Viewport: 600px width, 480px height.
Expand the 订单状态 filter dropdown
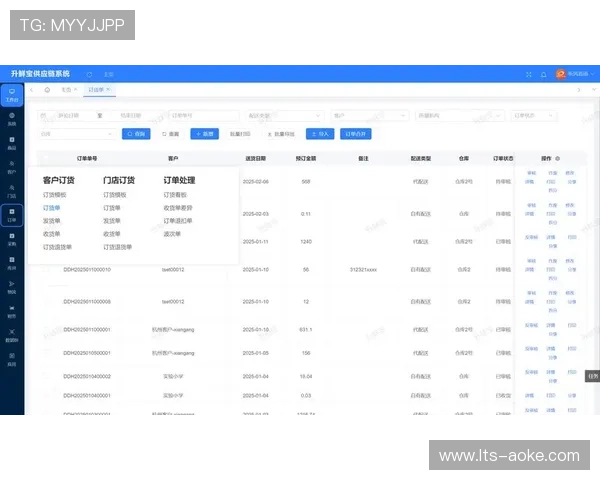(534, 115)
